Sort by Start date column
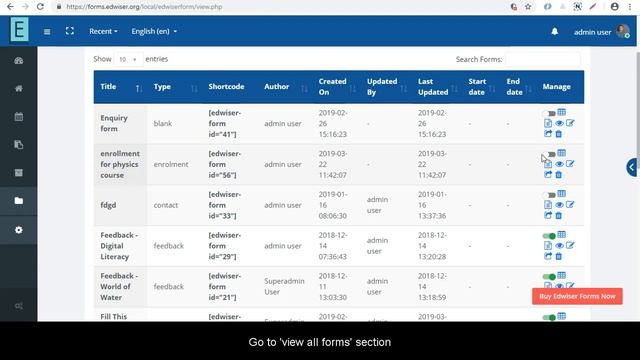 coord(481,87)
